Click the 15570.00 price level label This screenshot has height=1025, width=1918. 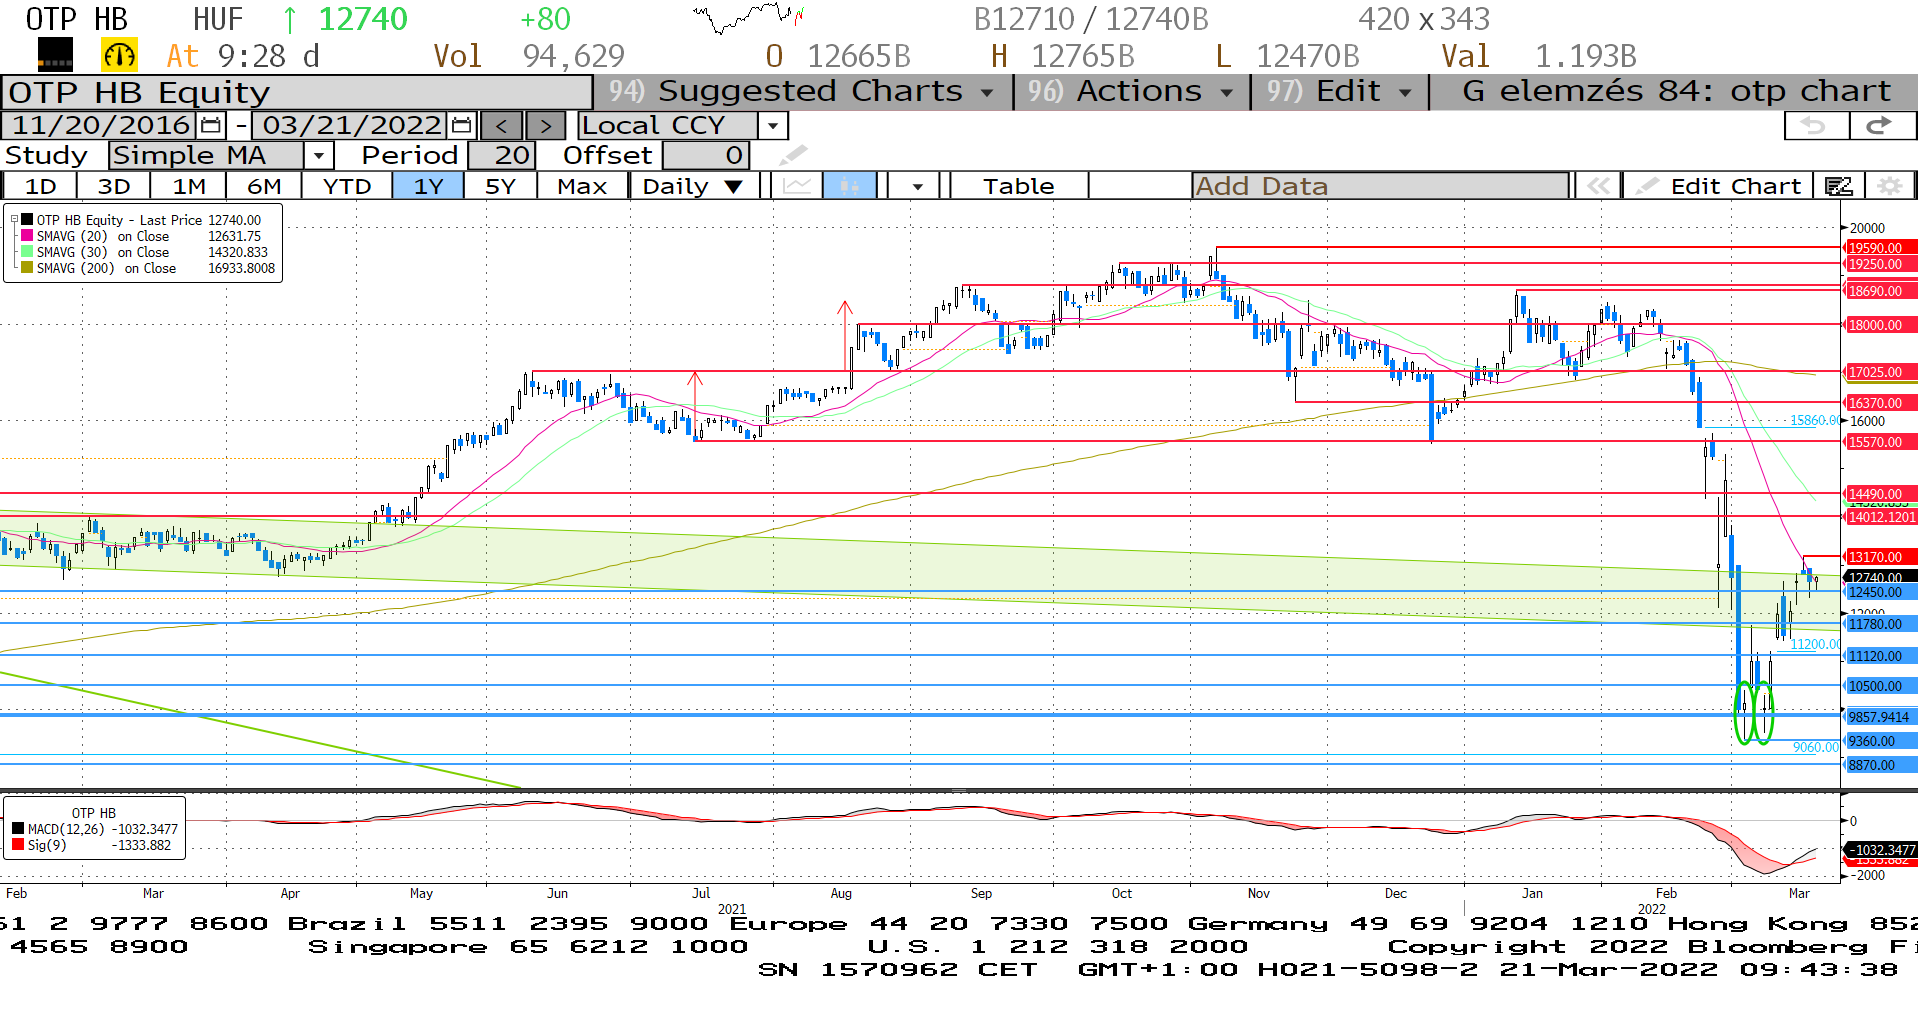tap(1879, 442)
